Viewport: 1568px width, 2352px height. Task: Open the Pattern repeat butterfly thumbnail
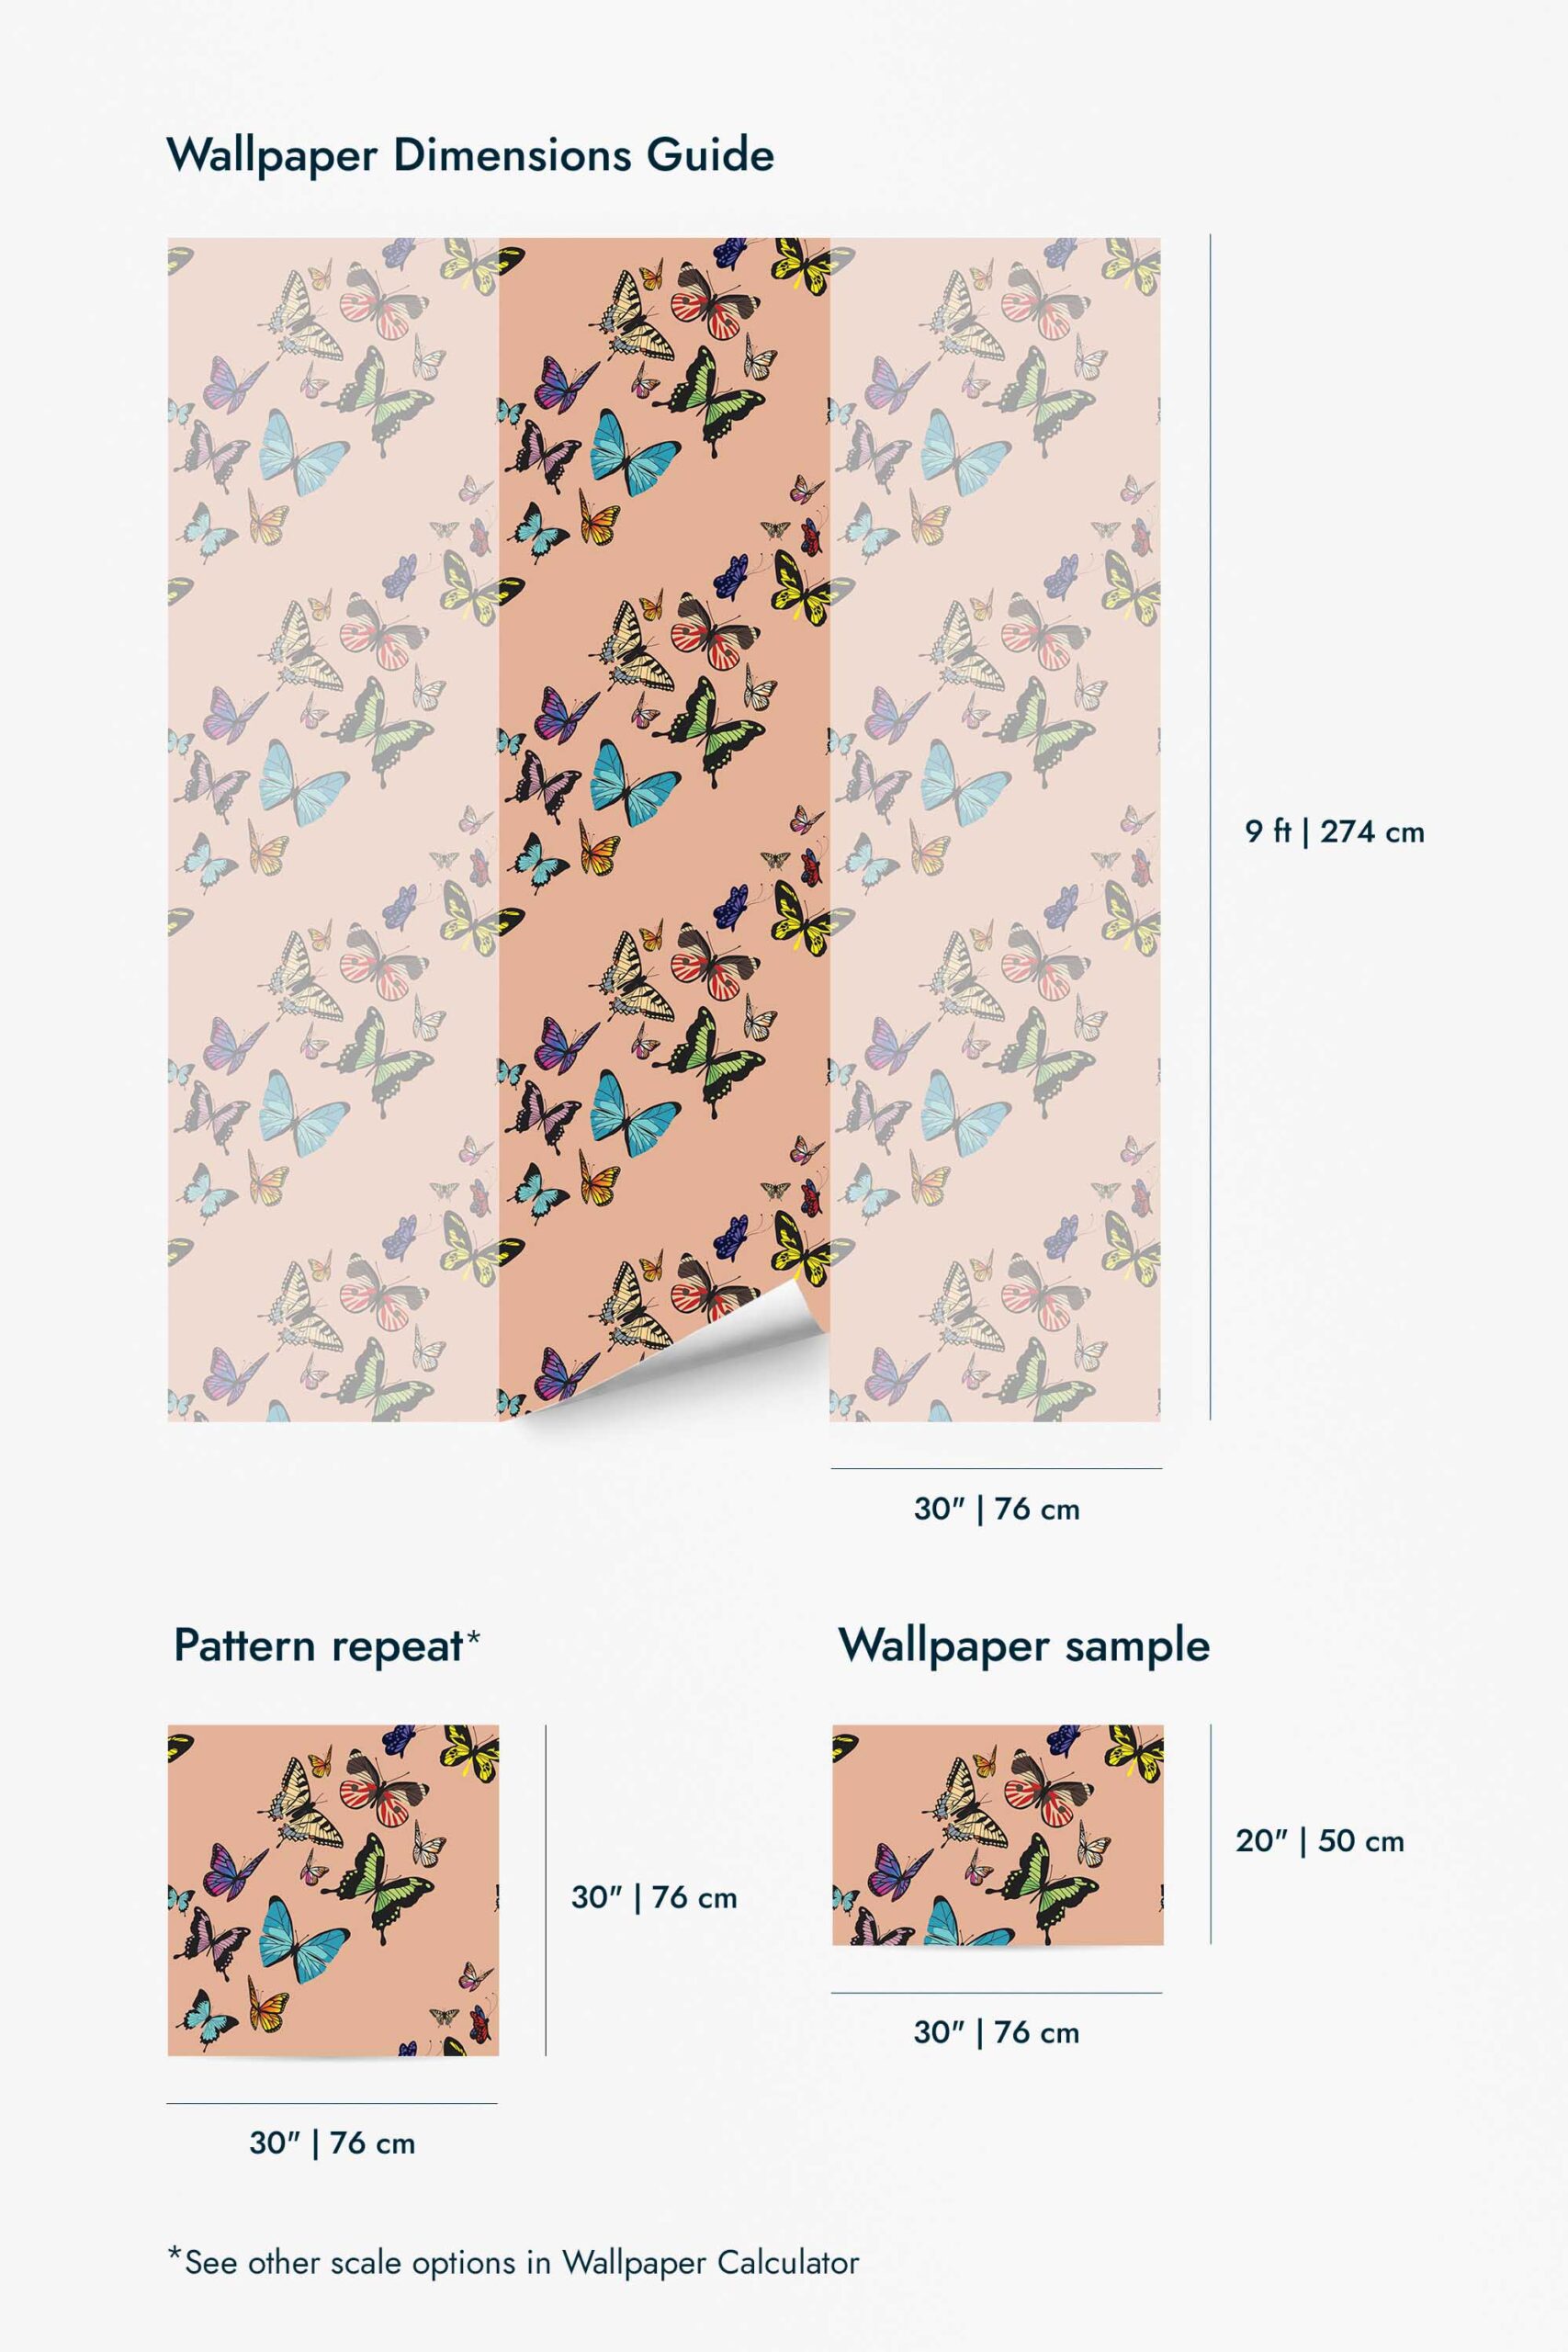click(x=333, y=1890)
